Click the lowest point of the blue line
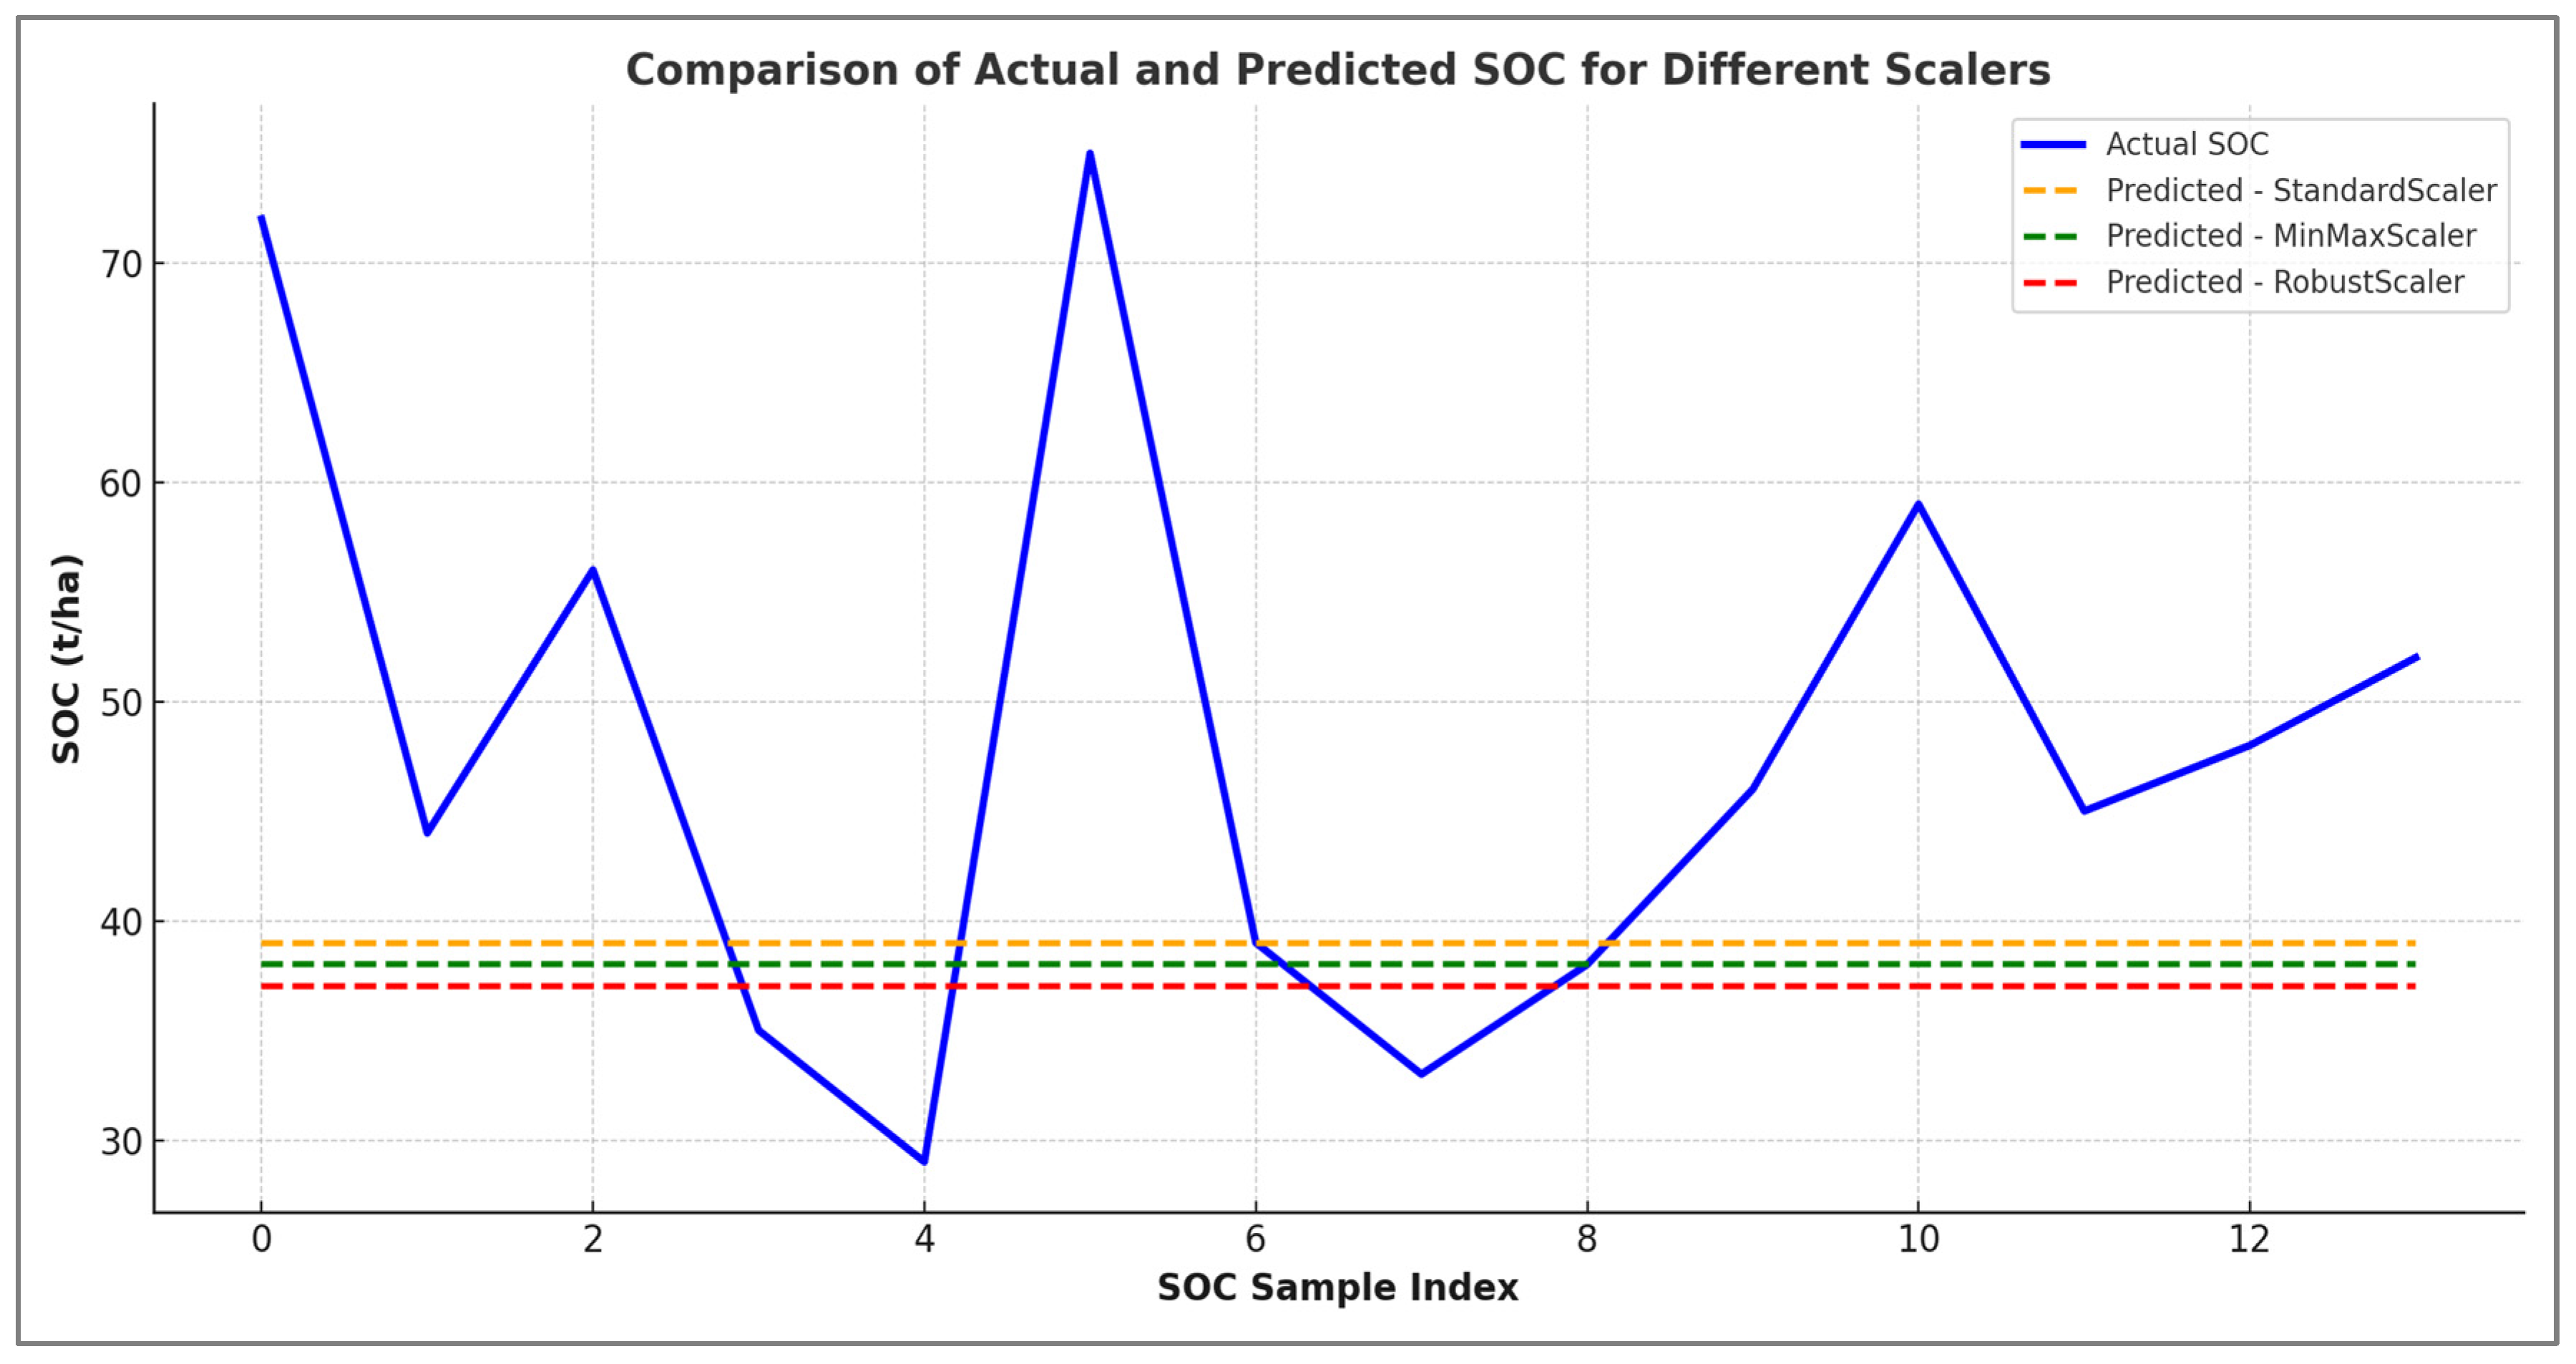Image resolution: width=2576 pixels, height=1364 pixels. (x=924, y=1161)
